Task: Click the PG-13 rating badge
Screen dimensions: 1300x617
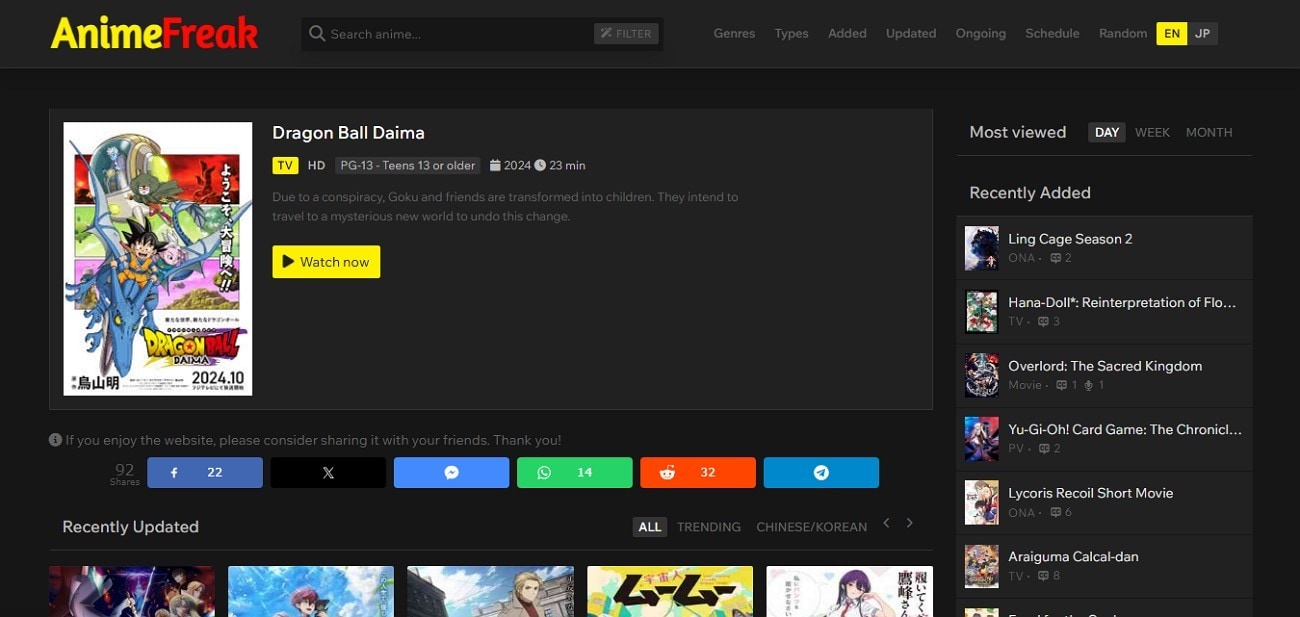Action: [x=407, y=165]
